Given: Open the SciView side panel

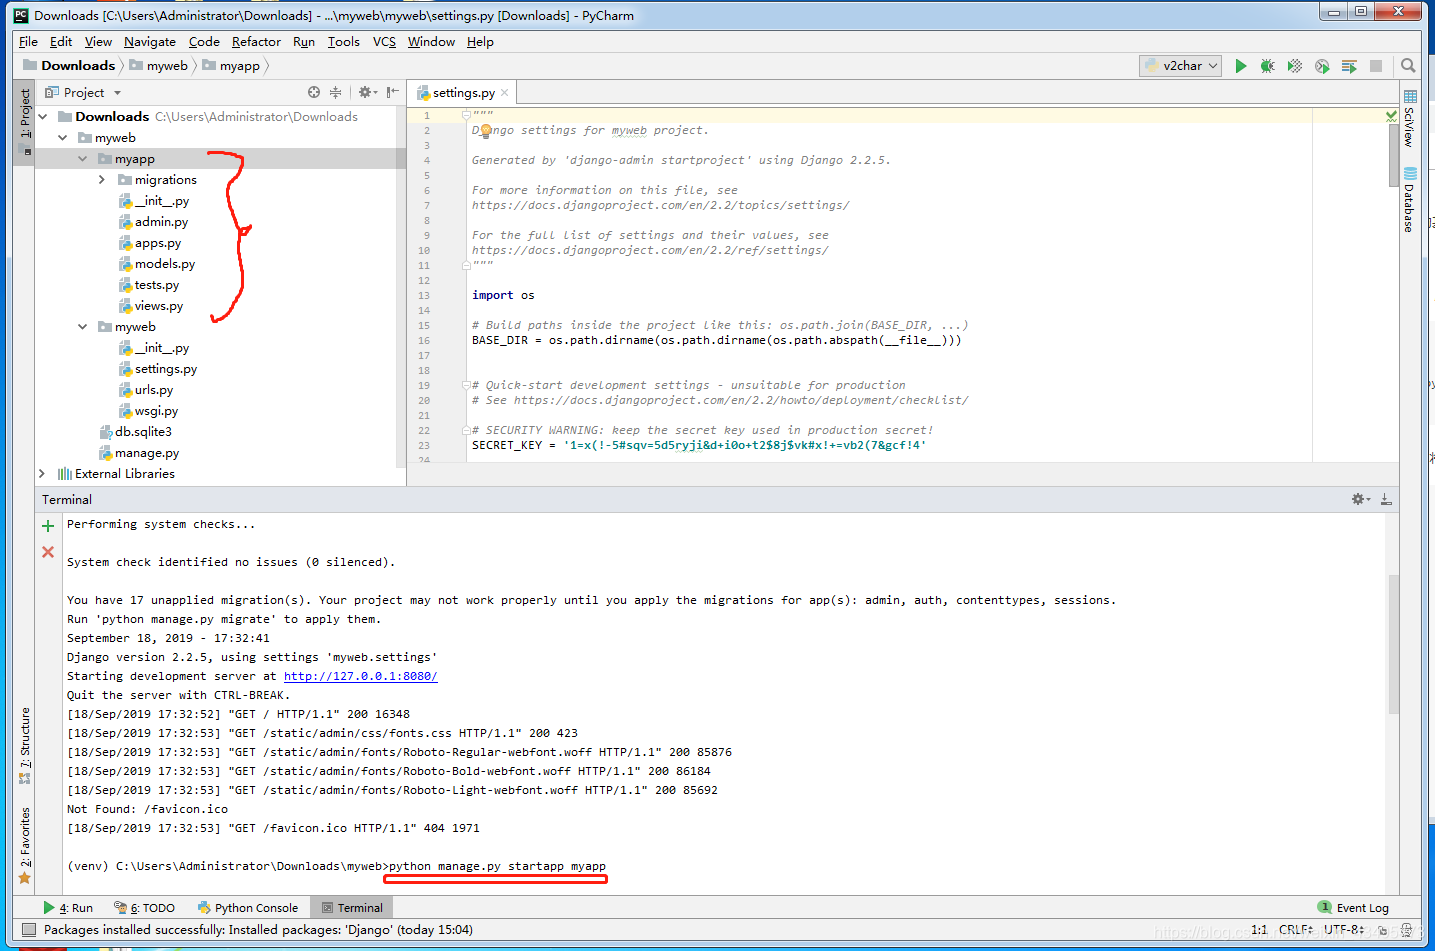Looking at the screenshot, I should (1410, 118).
